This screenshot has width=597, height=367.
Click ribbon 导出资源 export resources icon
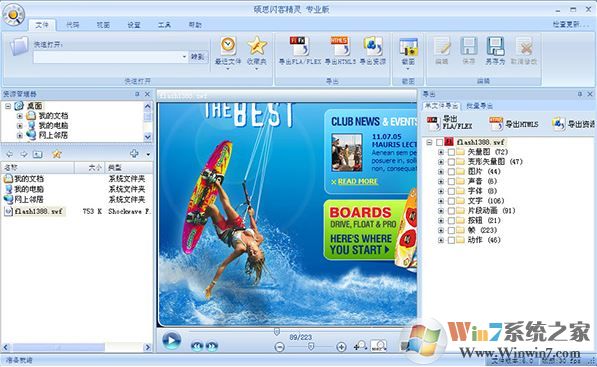373,45
